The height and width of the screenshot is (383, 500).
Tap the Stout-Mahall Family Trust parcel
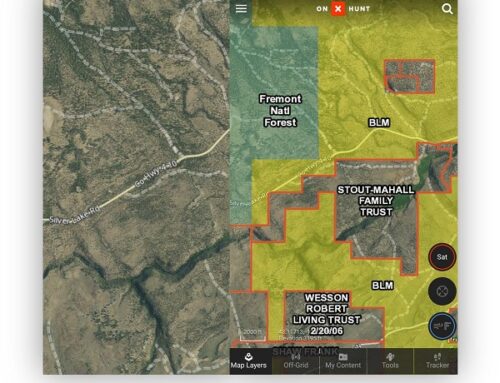point(376,201)
